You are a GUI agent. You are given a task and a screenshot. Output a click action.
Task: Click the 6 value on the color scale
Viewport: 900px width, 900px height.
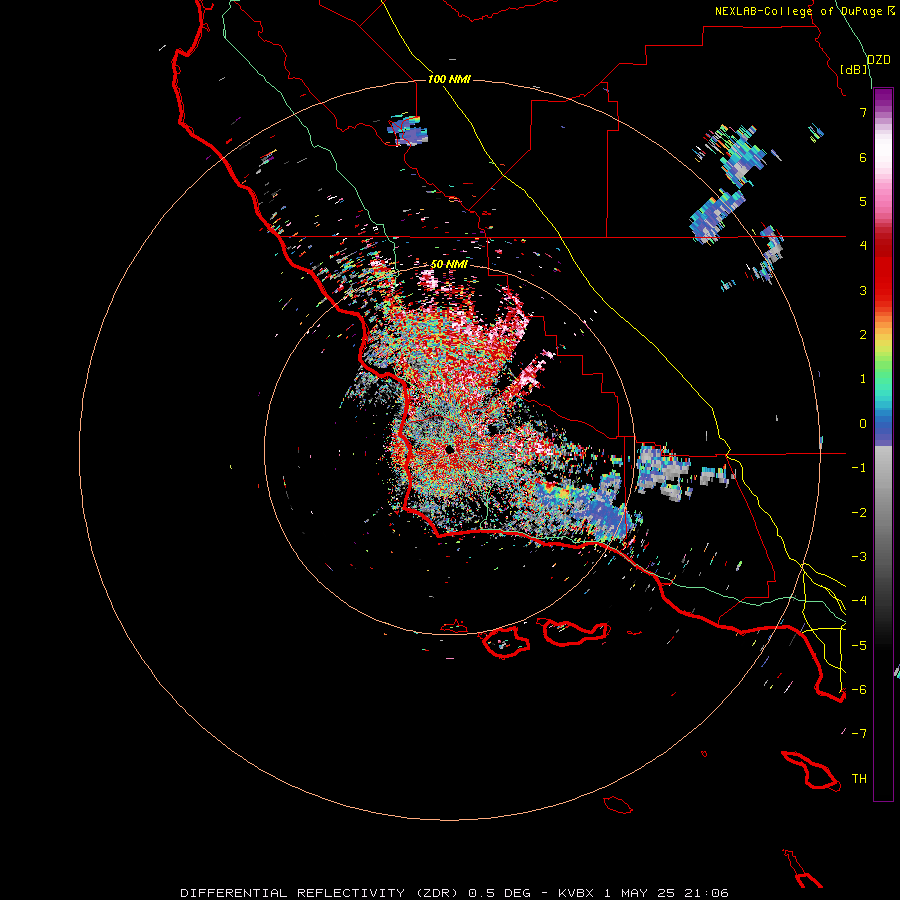[863, 157]
